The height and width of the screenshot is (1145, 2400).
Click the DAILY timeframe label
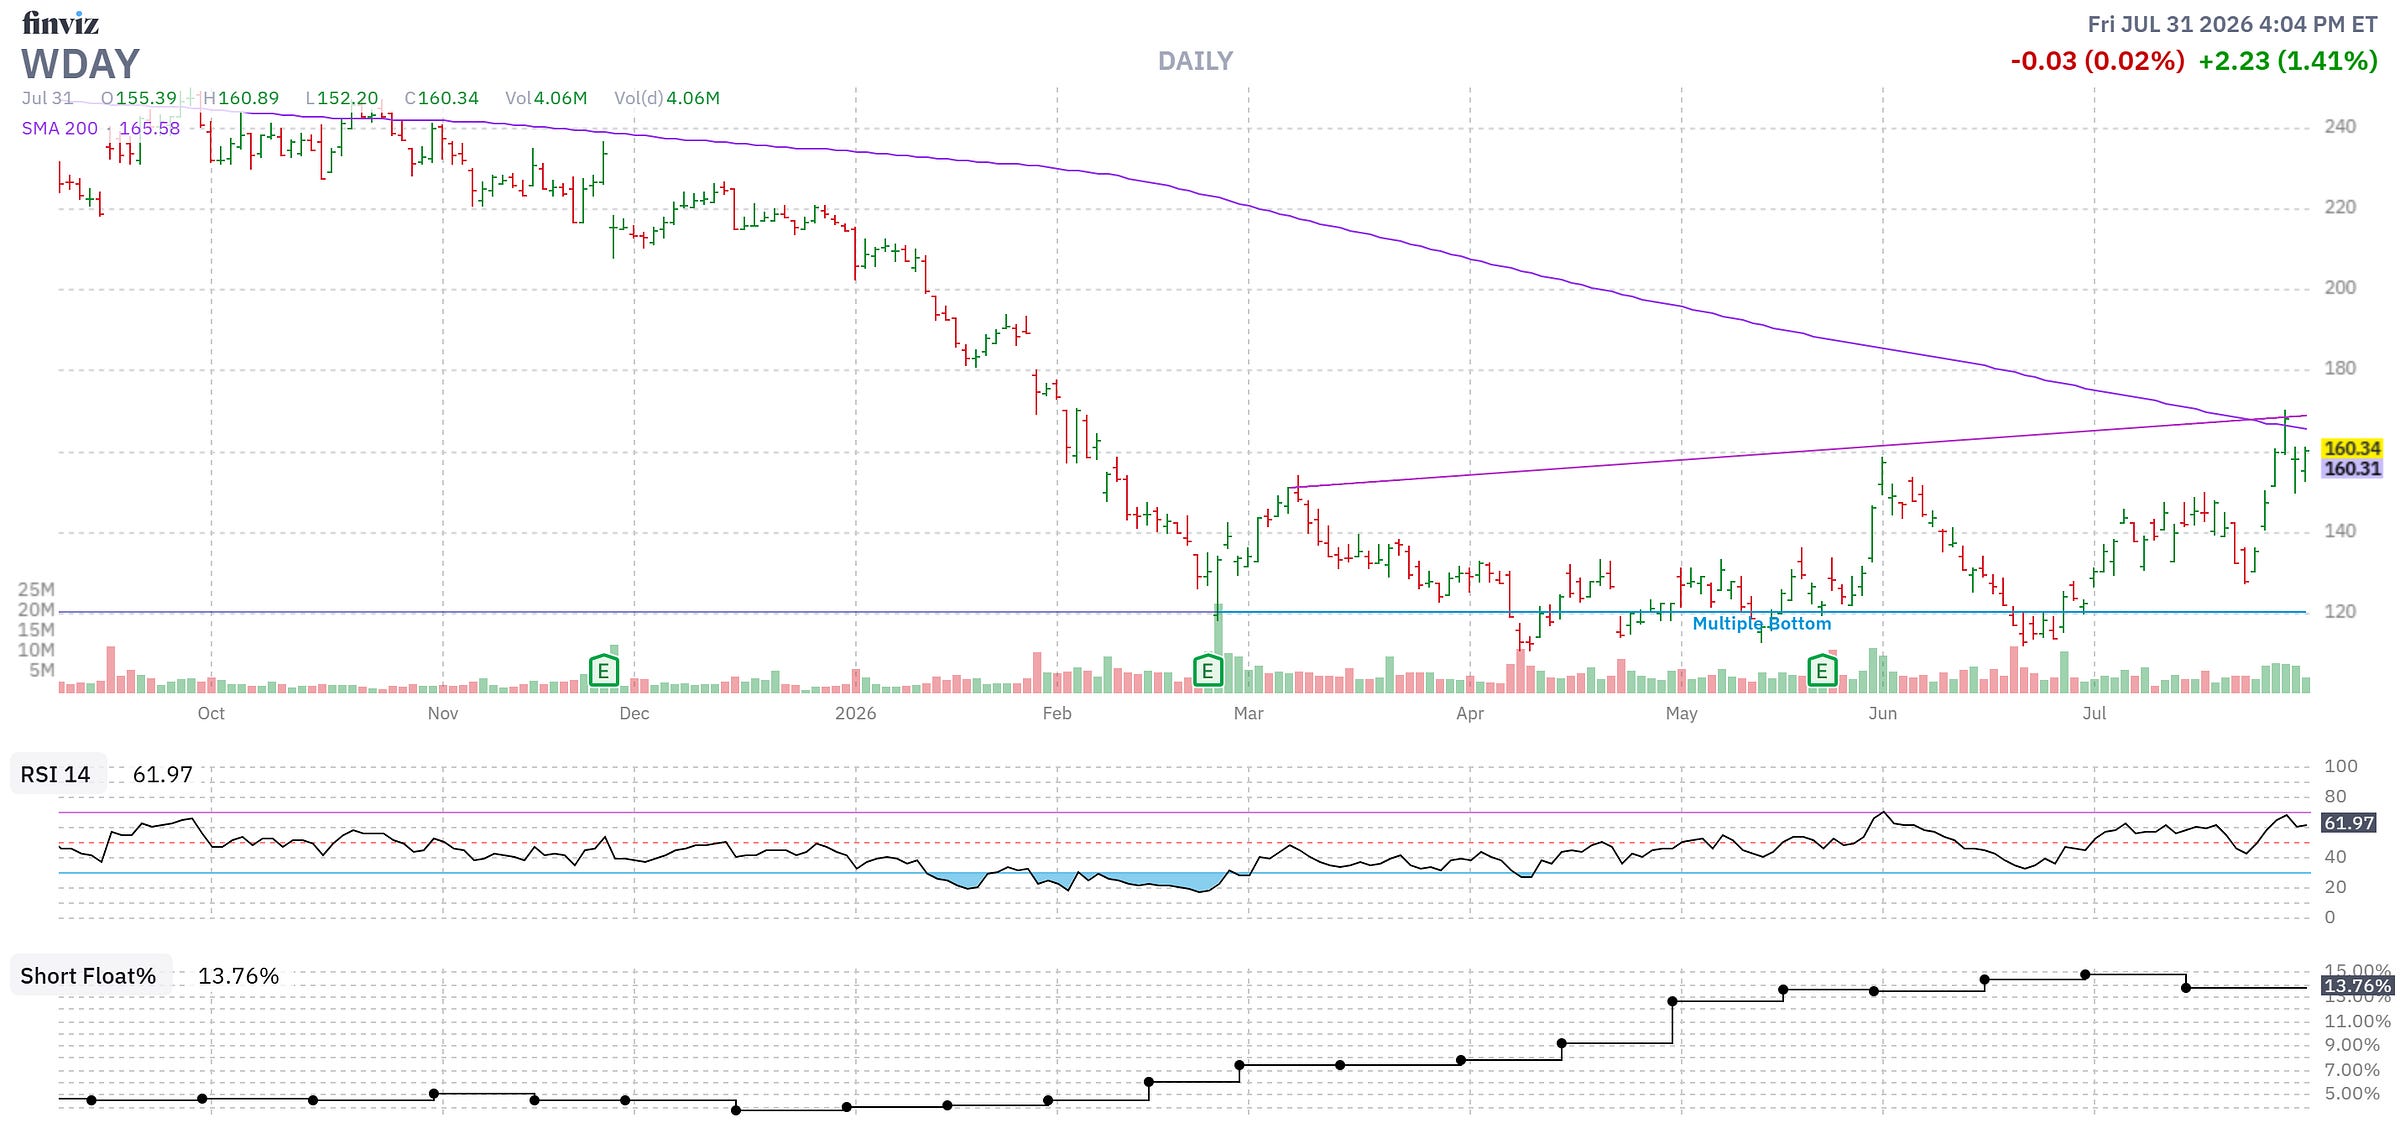click(1195, 61)
